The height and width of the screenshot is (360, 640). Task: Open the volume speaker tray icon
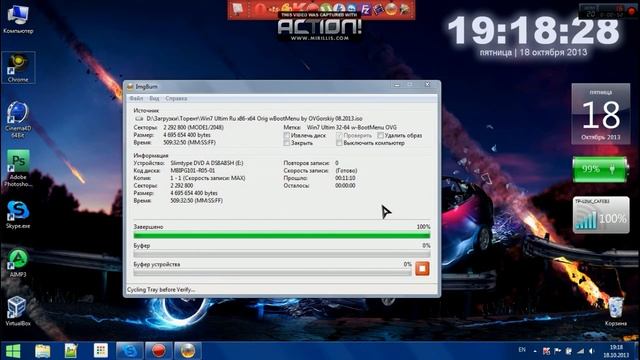pyautogui.click(x=591, y=351)
